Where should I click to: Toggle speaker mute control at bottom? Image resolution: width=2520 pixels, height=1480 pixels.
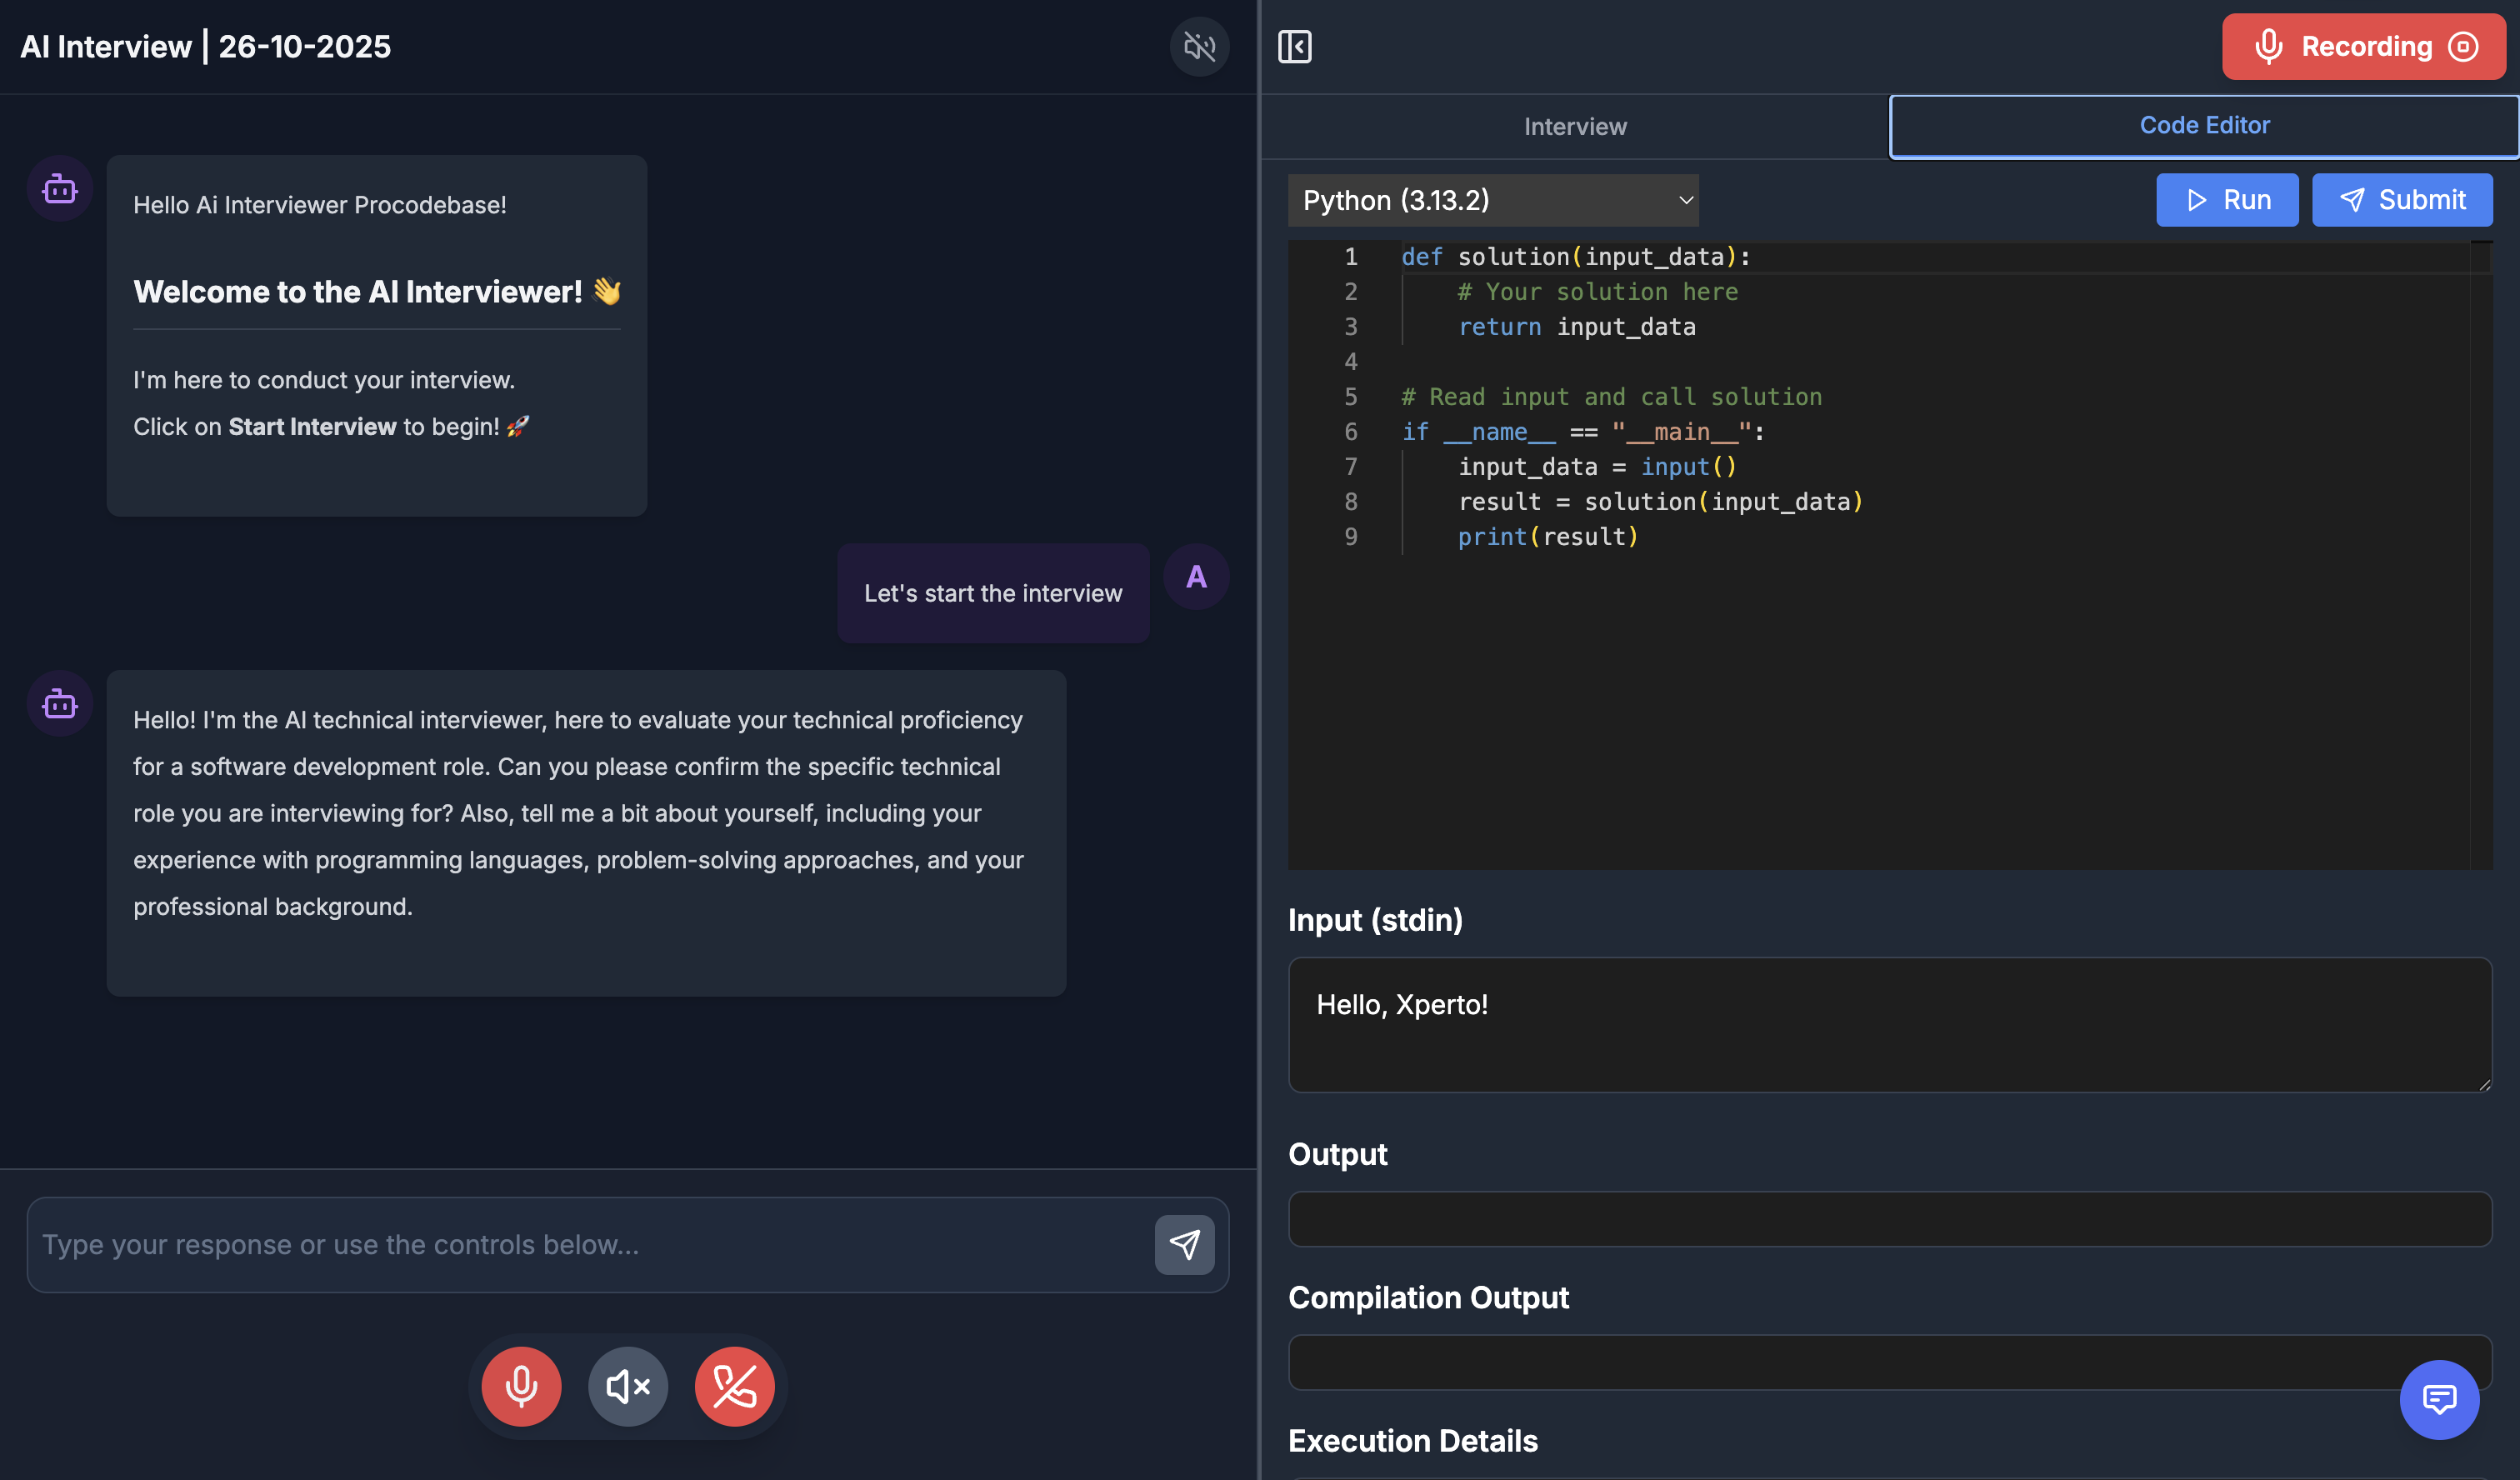pos(628,1387)
